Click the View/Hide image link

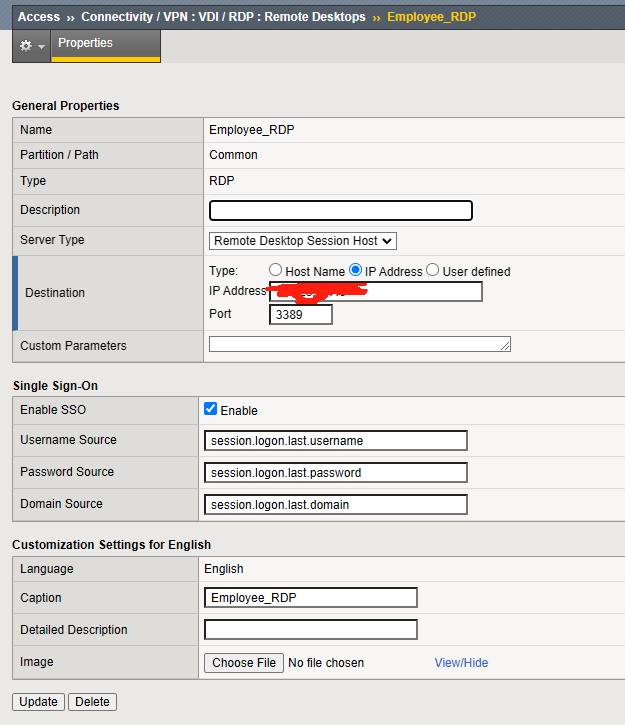point(461,663)
